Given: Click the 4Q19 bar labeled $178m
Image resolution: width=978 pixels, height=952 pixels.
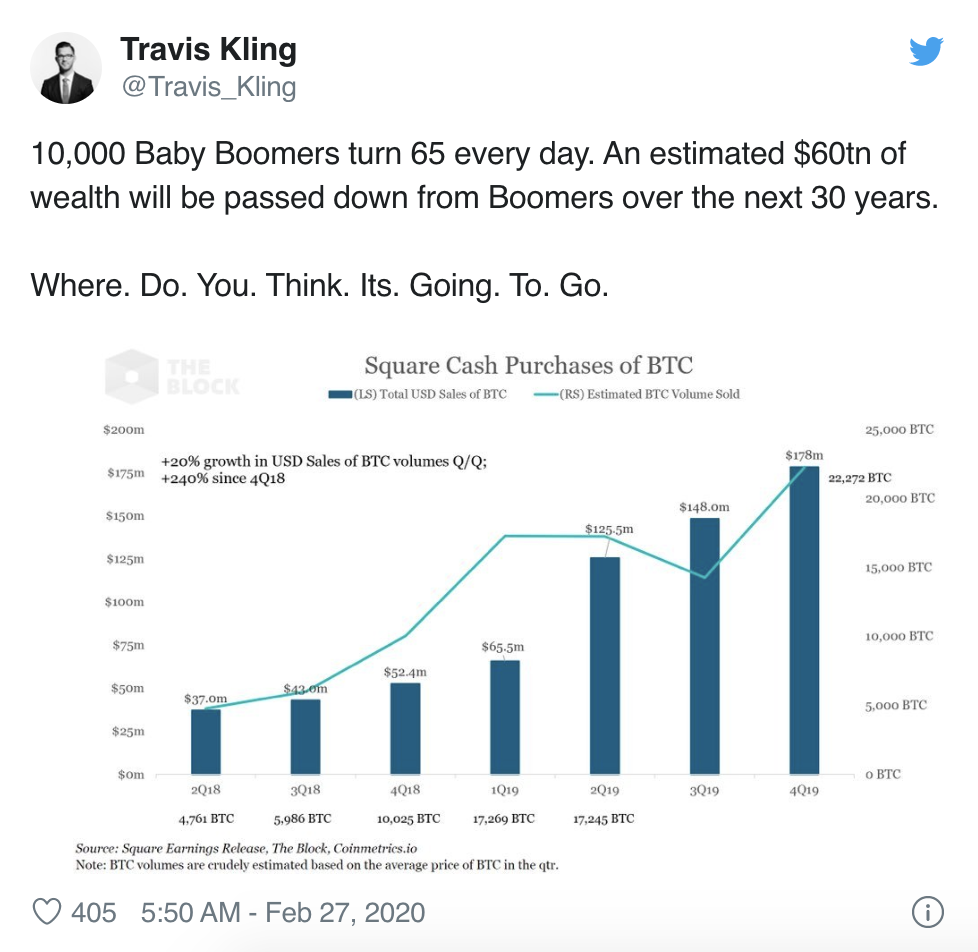Looking at the screenshot, I should pos(804,620).
